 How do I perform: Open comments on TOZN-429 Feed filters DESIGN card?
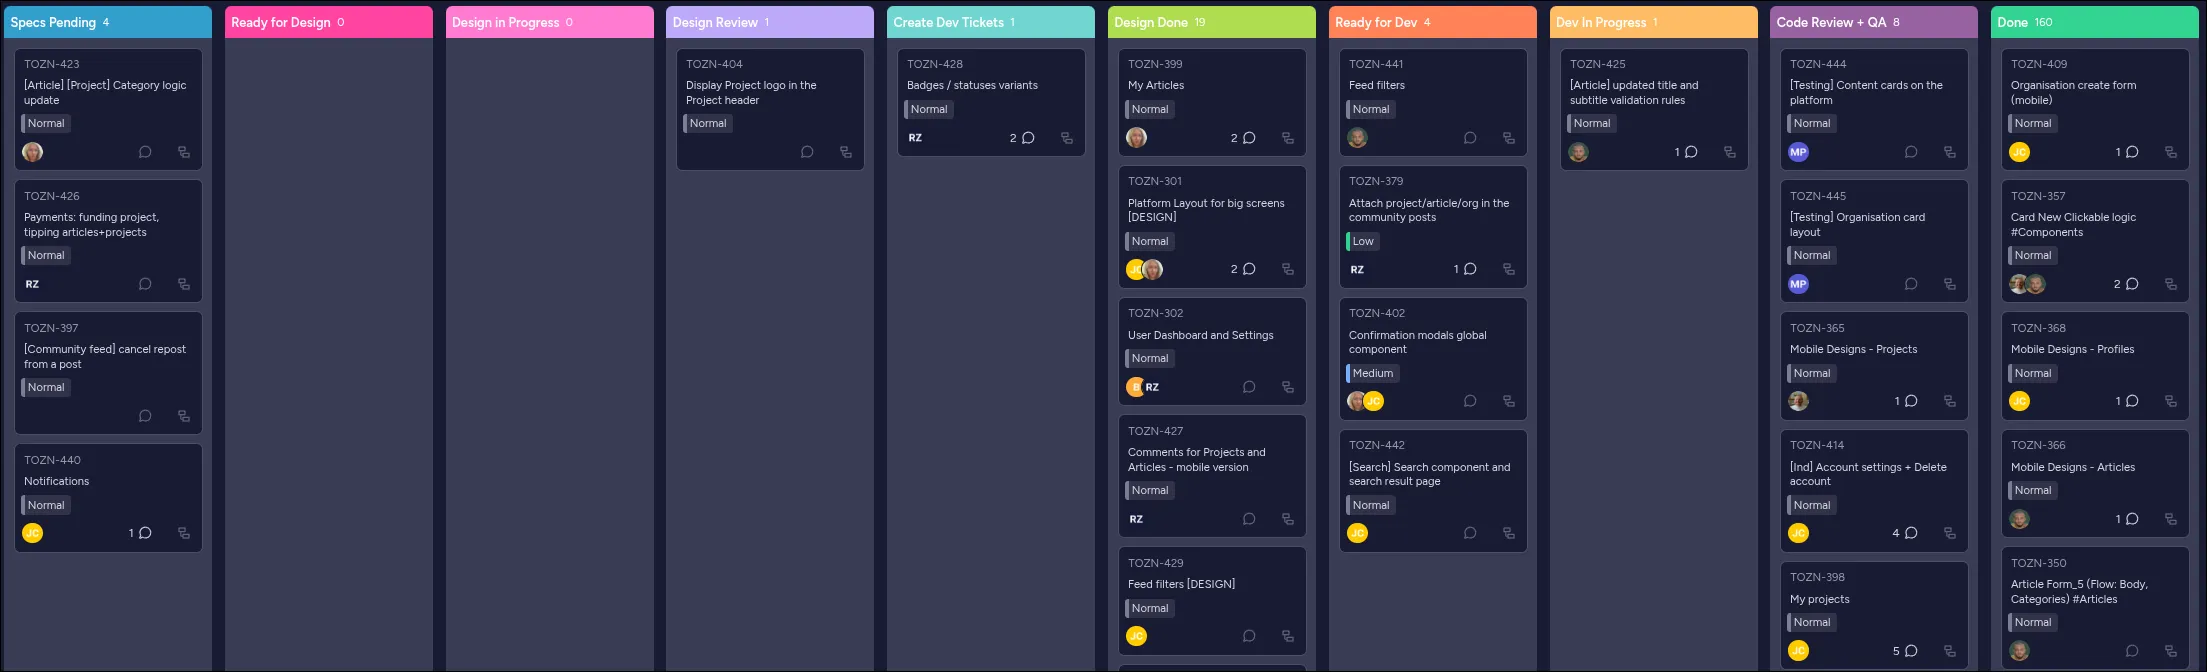click(1249, 636)
